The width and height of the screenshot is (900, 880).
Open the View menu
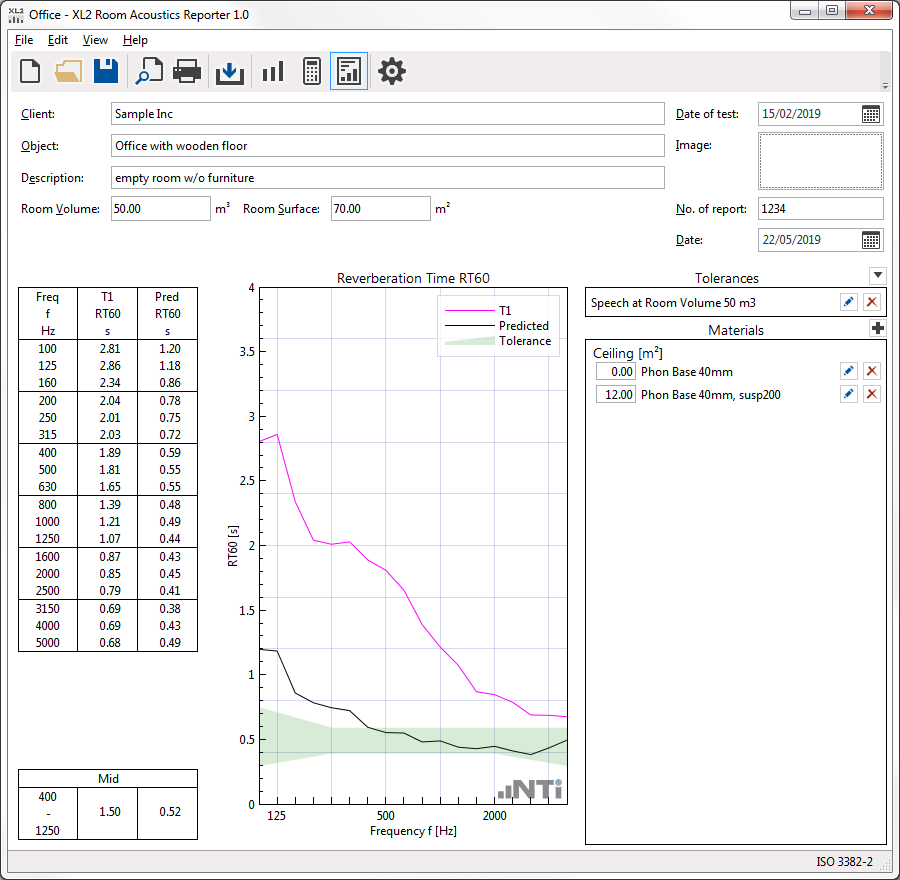95,40
